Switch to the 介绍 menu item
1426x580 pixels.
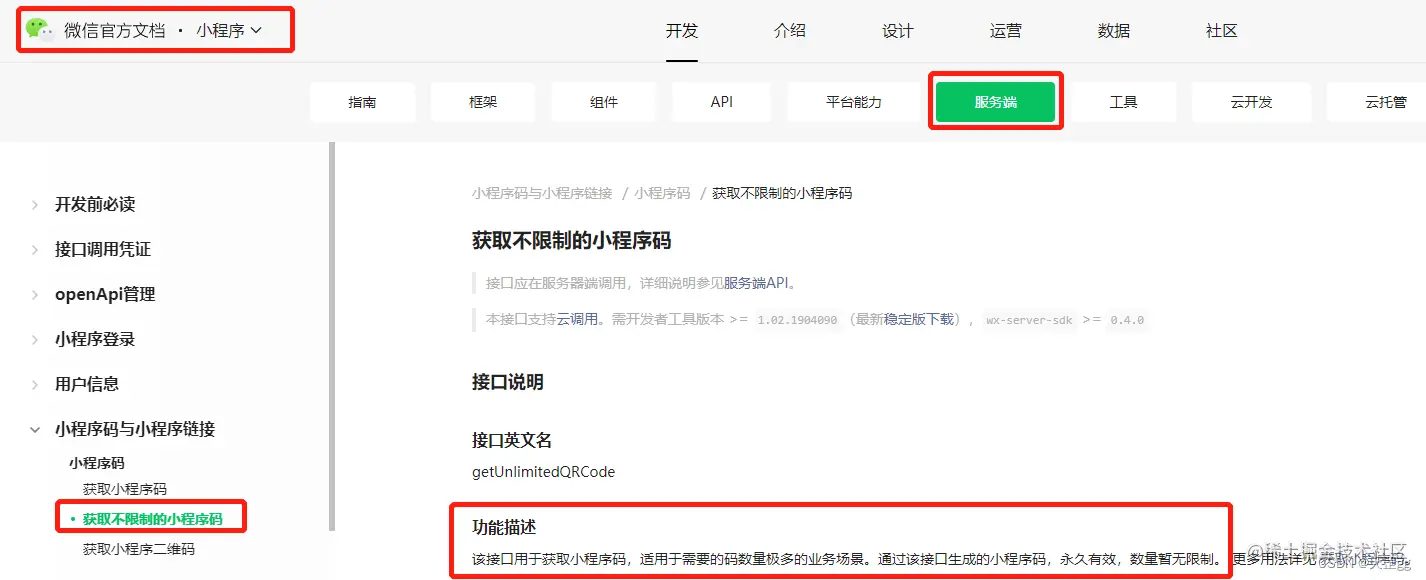pos(789,31)
